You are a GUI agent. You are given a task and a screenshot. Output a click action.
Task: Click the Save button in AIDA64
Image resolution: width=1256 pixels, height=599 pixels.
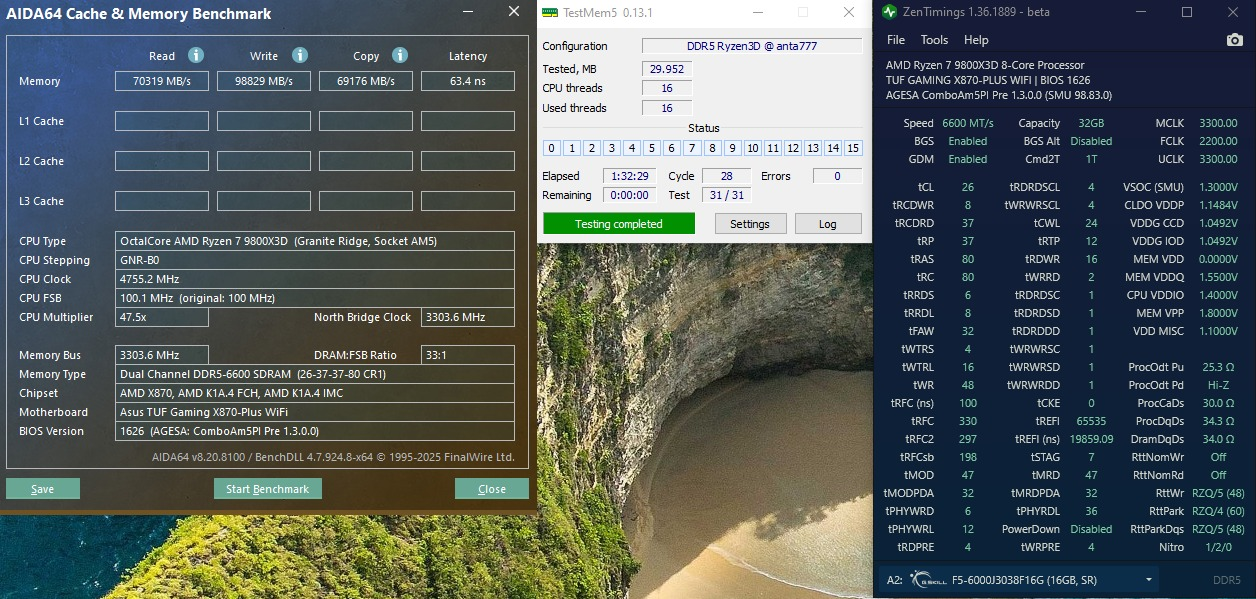43,489
